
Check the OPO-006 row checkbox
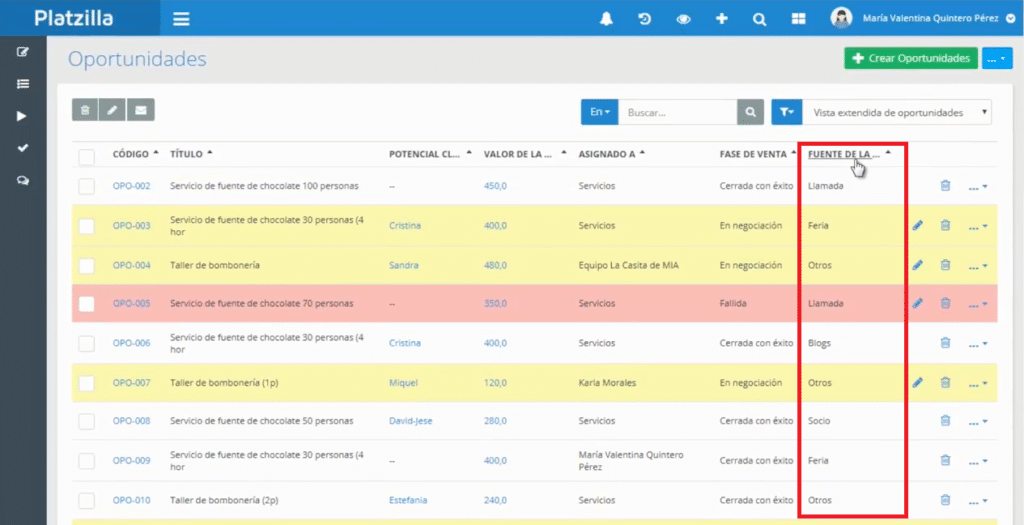tap(86, 343)
